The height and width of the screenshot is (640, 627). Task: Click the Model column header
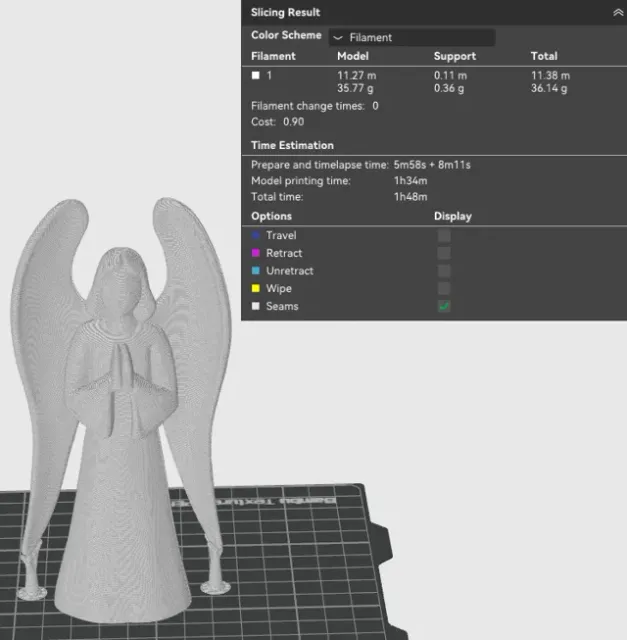[353, 56]
